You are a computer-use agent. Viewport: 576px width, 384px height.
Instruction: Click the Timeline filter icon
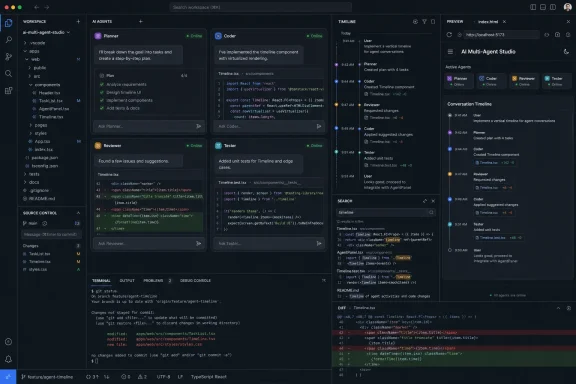[424, 22]
